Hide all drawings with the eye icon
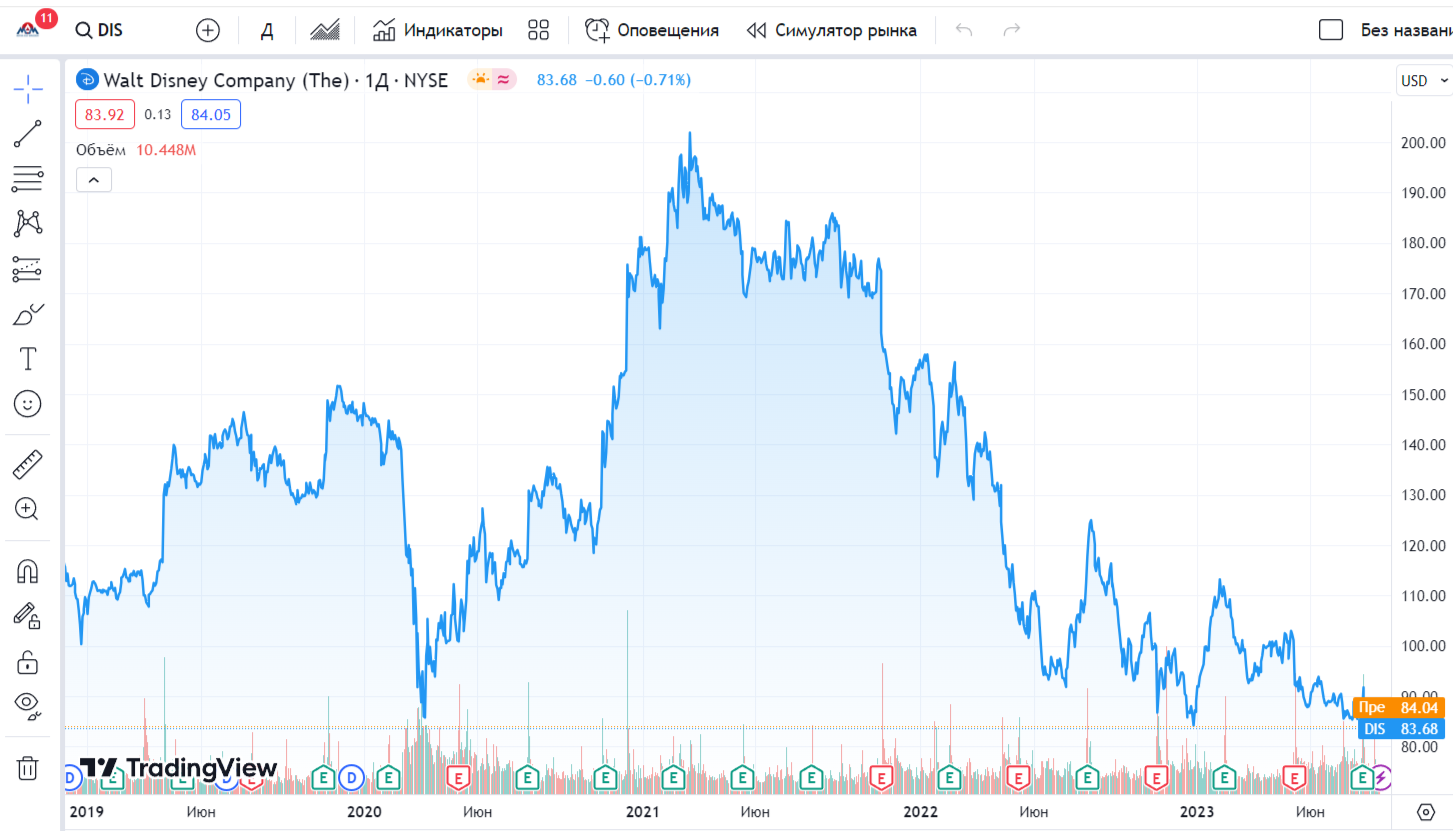1453x831 pixels. (x=28, y=706)
